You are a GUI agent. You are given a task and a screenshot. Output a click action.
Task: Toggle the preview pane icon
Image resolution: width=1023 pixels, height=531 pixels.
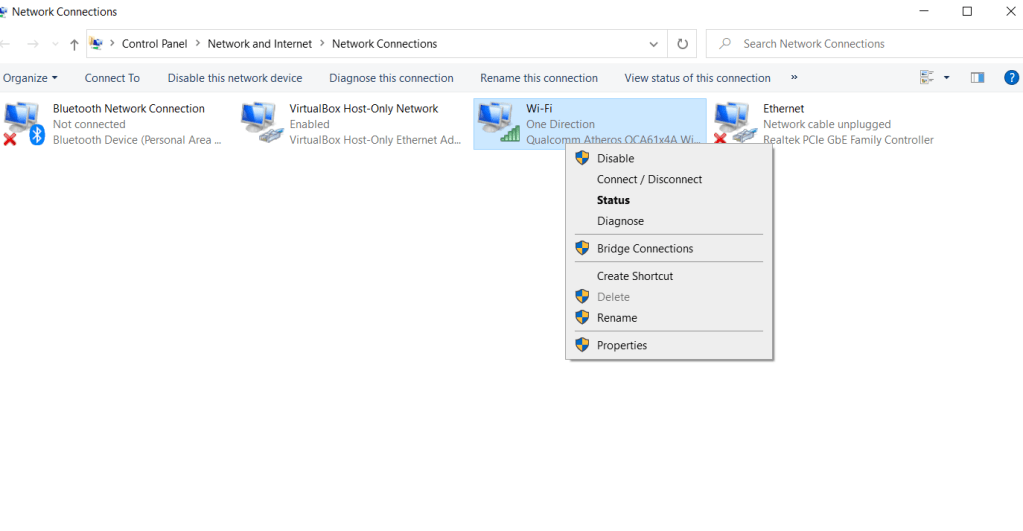977,78
